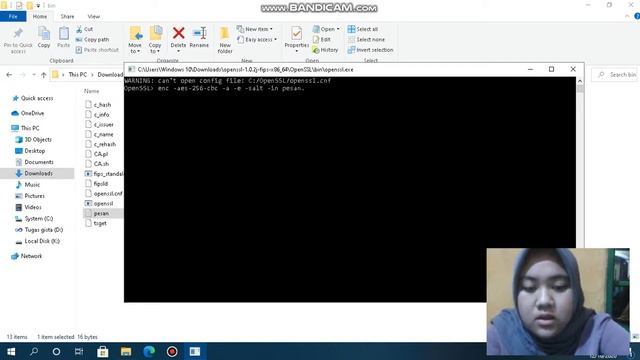
Task: Open Local Disk (K:) drive
Action: click(x=38, y=241)
